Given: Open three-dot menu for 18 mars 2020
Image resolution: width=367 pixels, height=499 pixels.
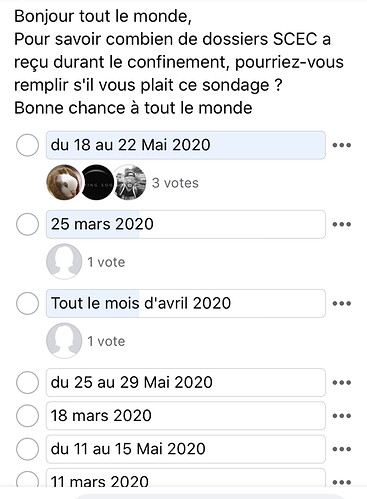Looking at the screenshot, I should pyautogui.click(x=342, y=416).
